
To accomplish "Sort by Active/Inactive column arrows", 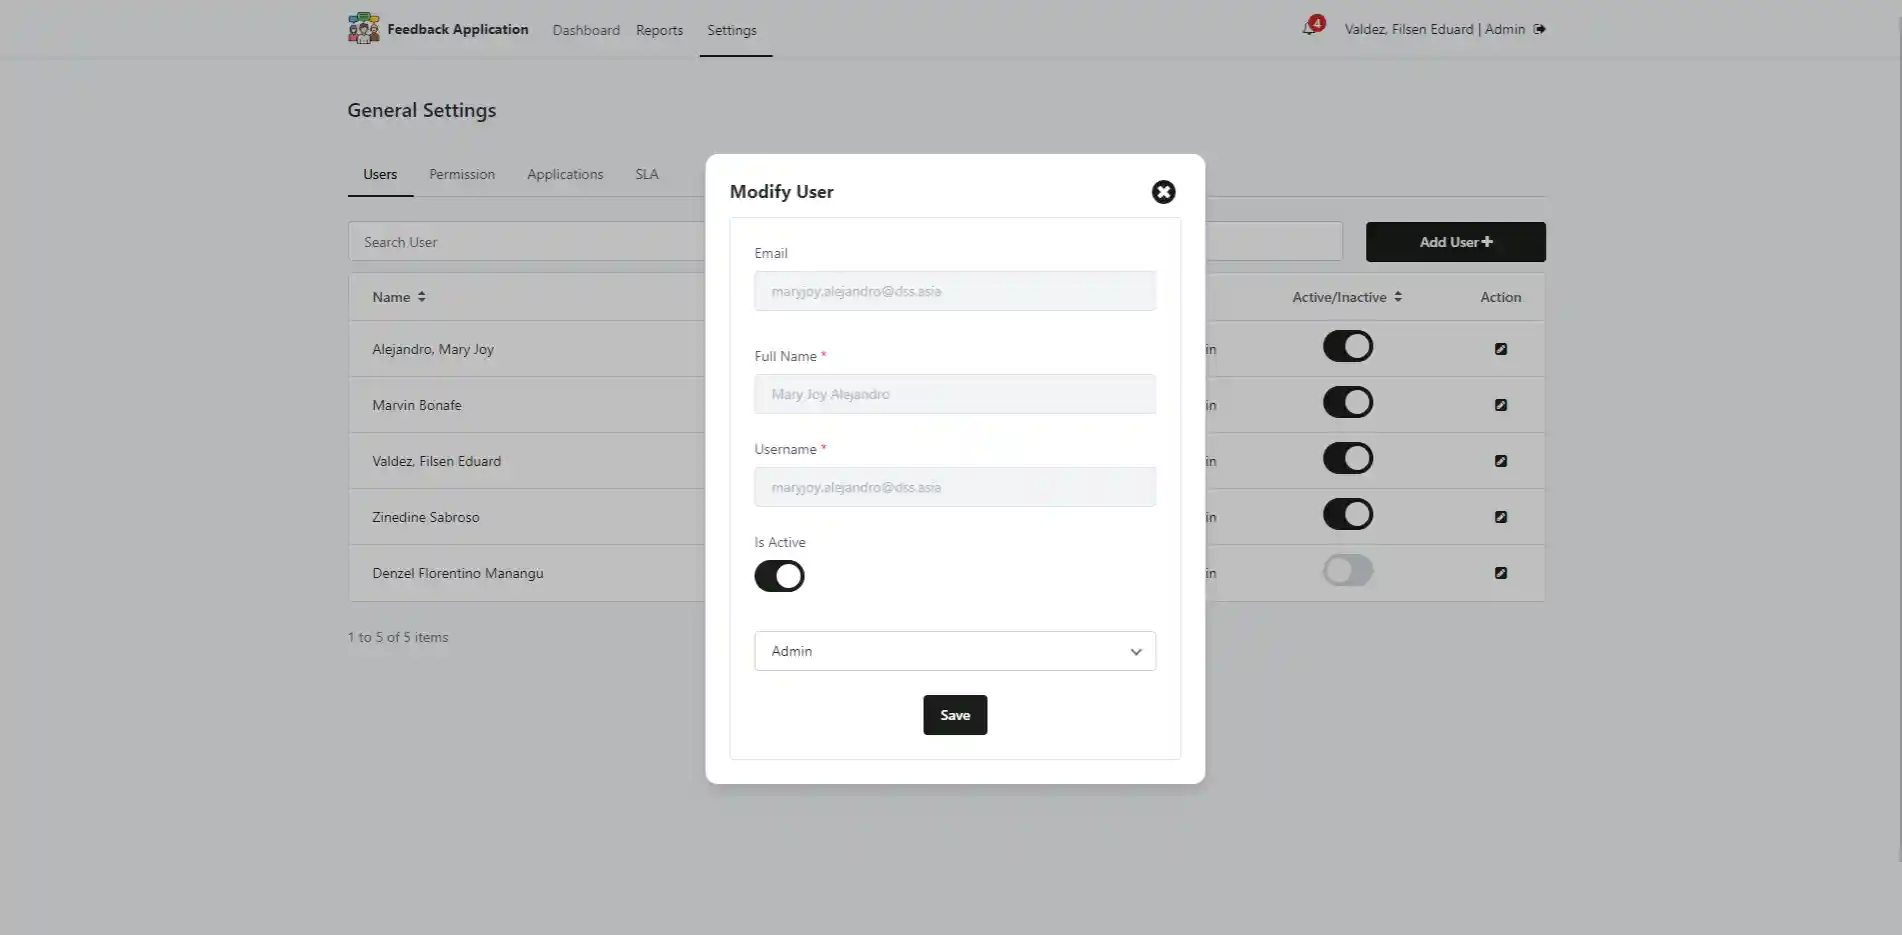I will [x=1398, y=297].
